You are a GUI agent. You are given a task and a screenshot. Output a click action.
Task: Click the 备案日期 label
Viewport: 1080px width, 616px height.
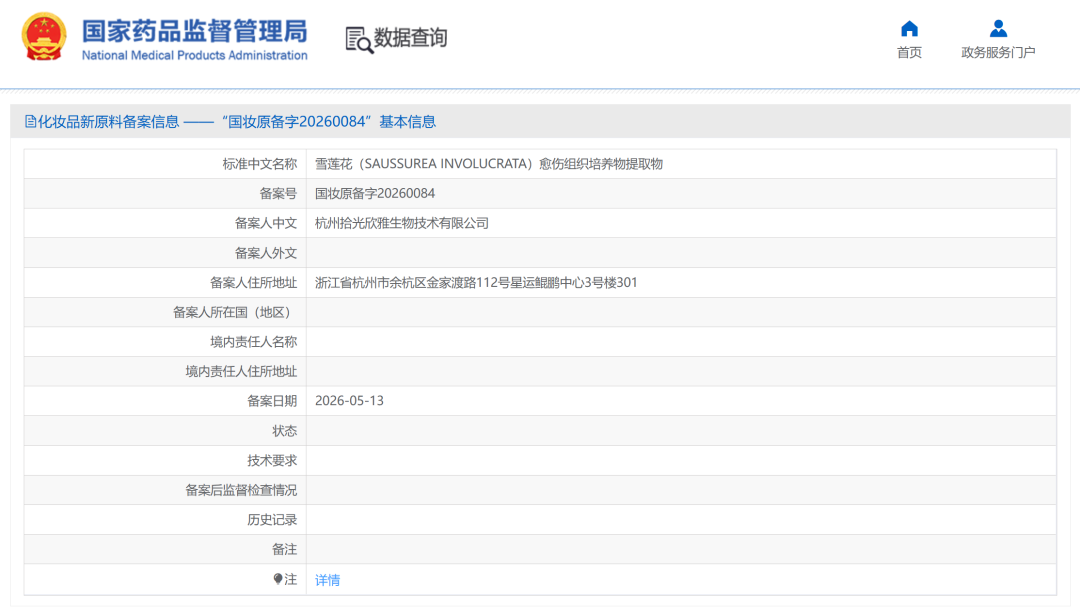click(x=272, y=401)
